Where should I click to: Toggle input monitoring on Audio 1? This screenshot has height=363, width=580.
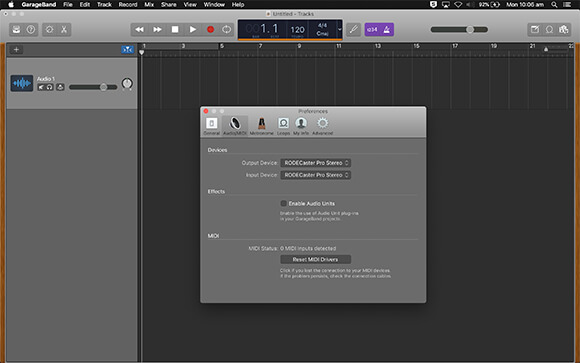pyautogui.click(x=60, y=87)
